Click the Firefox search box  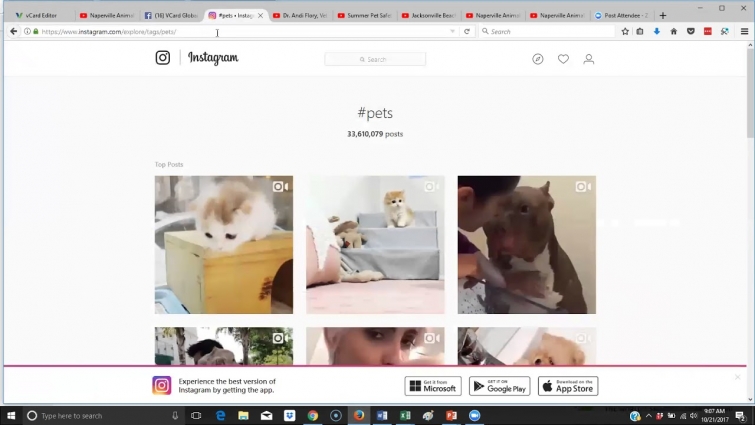(x=547, y=31)
